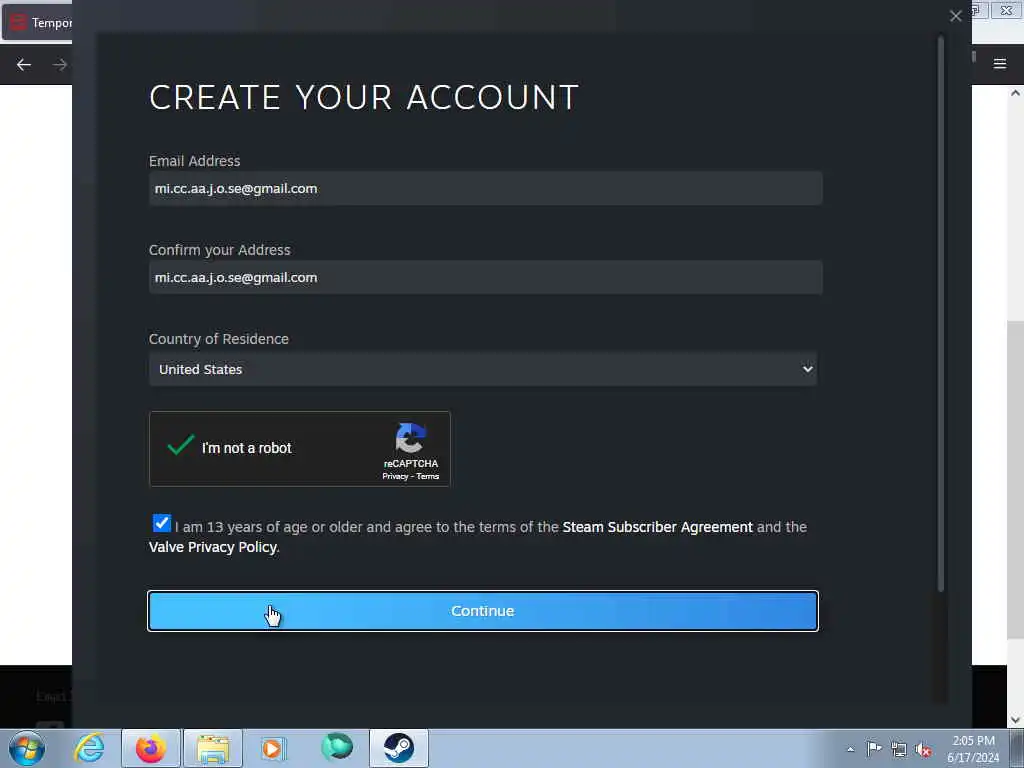Click the muted volume tray icon
The height and width of the screenshot is (768, 1024).
click(923, 750)
